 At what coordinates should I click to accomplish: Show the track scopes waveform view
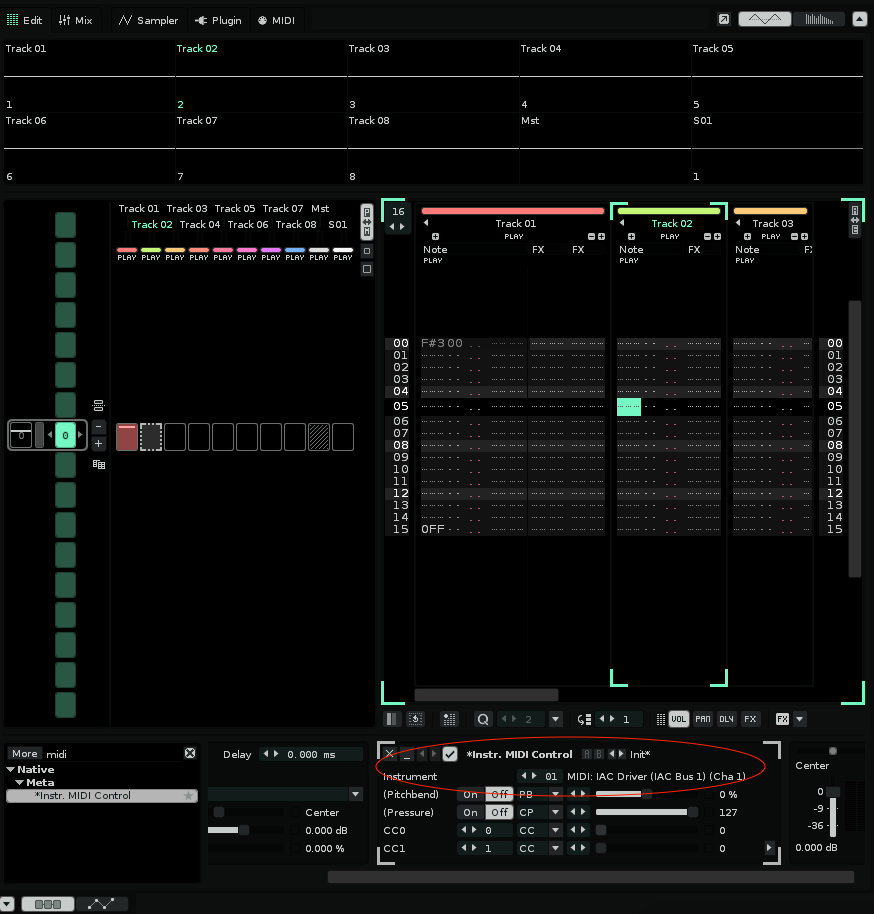pyautogui.click(x=764, y=19)
